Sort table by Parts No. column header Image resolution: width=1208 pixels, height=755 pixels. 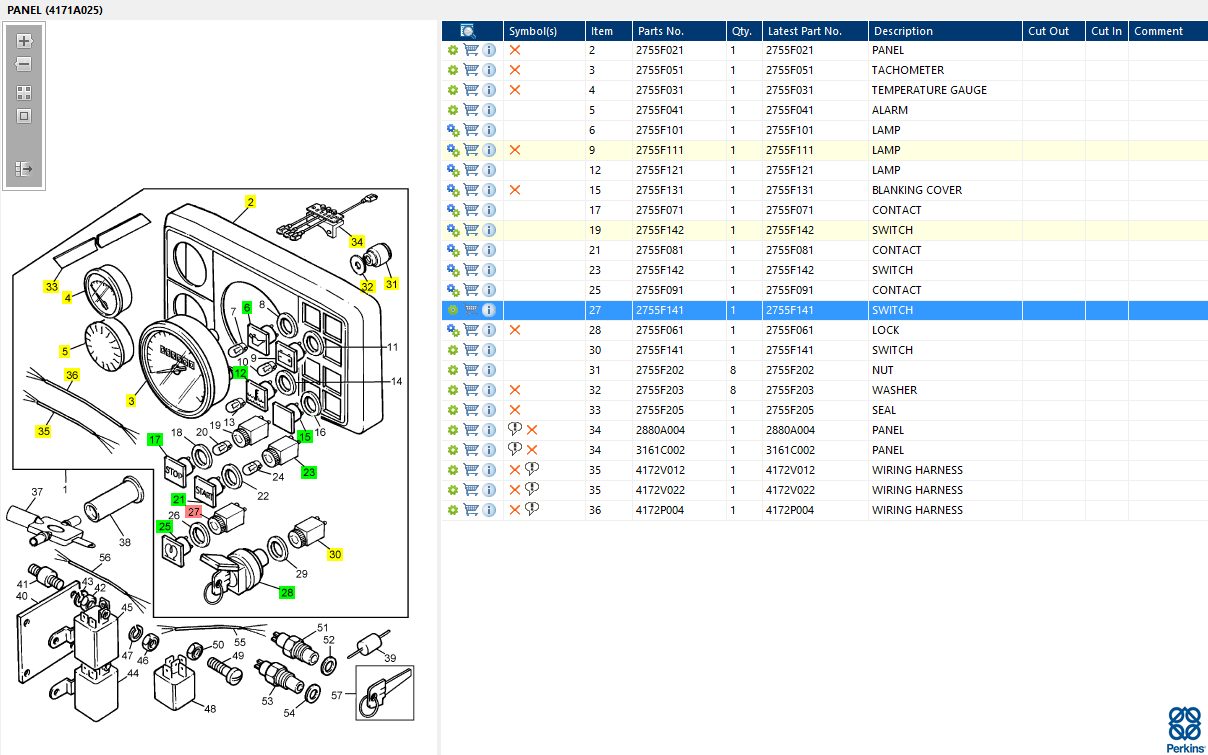pos(660,31)
